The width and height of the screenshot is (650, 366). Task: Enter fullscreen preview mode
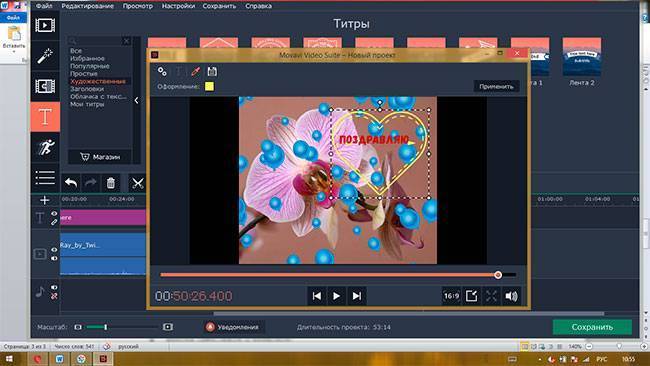click(491, 296)
